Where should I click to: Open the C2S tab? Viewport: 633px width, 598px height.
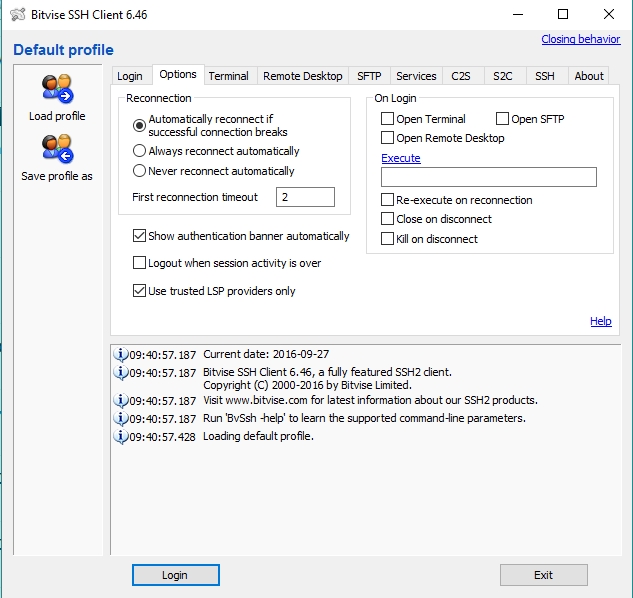tap(461, 76)
